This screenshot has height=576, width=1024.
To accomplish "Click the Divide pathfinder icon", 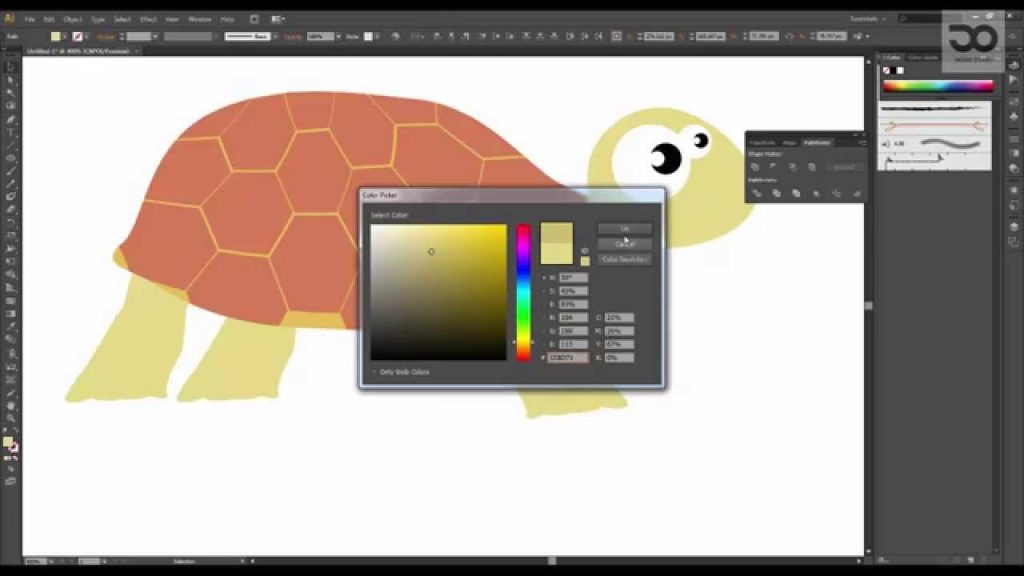I will click(757, 193).
